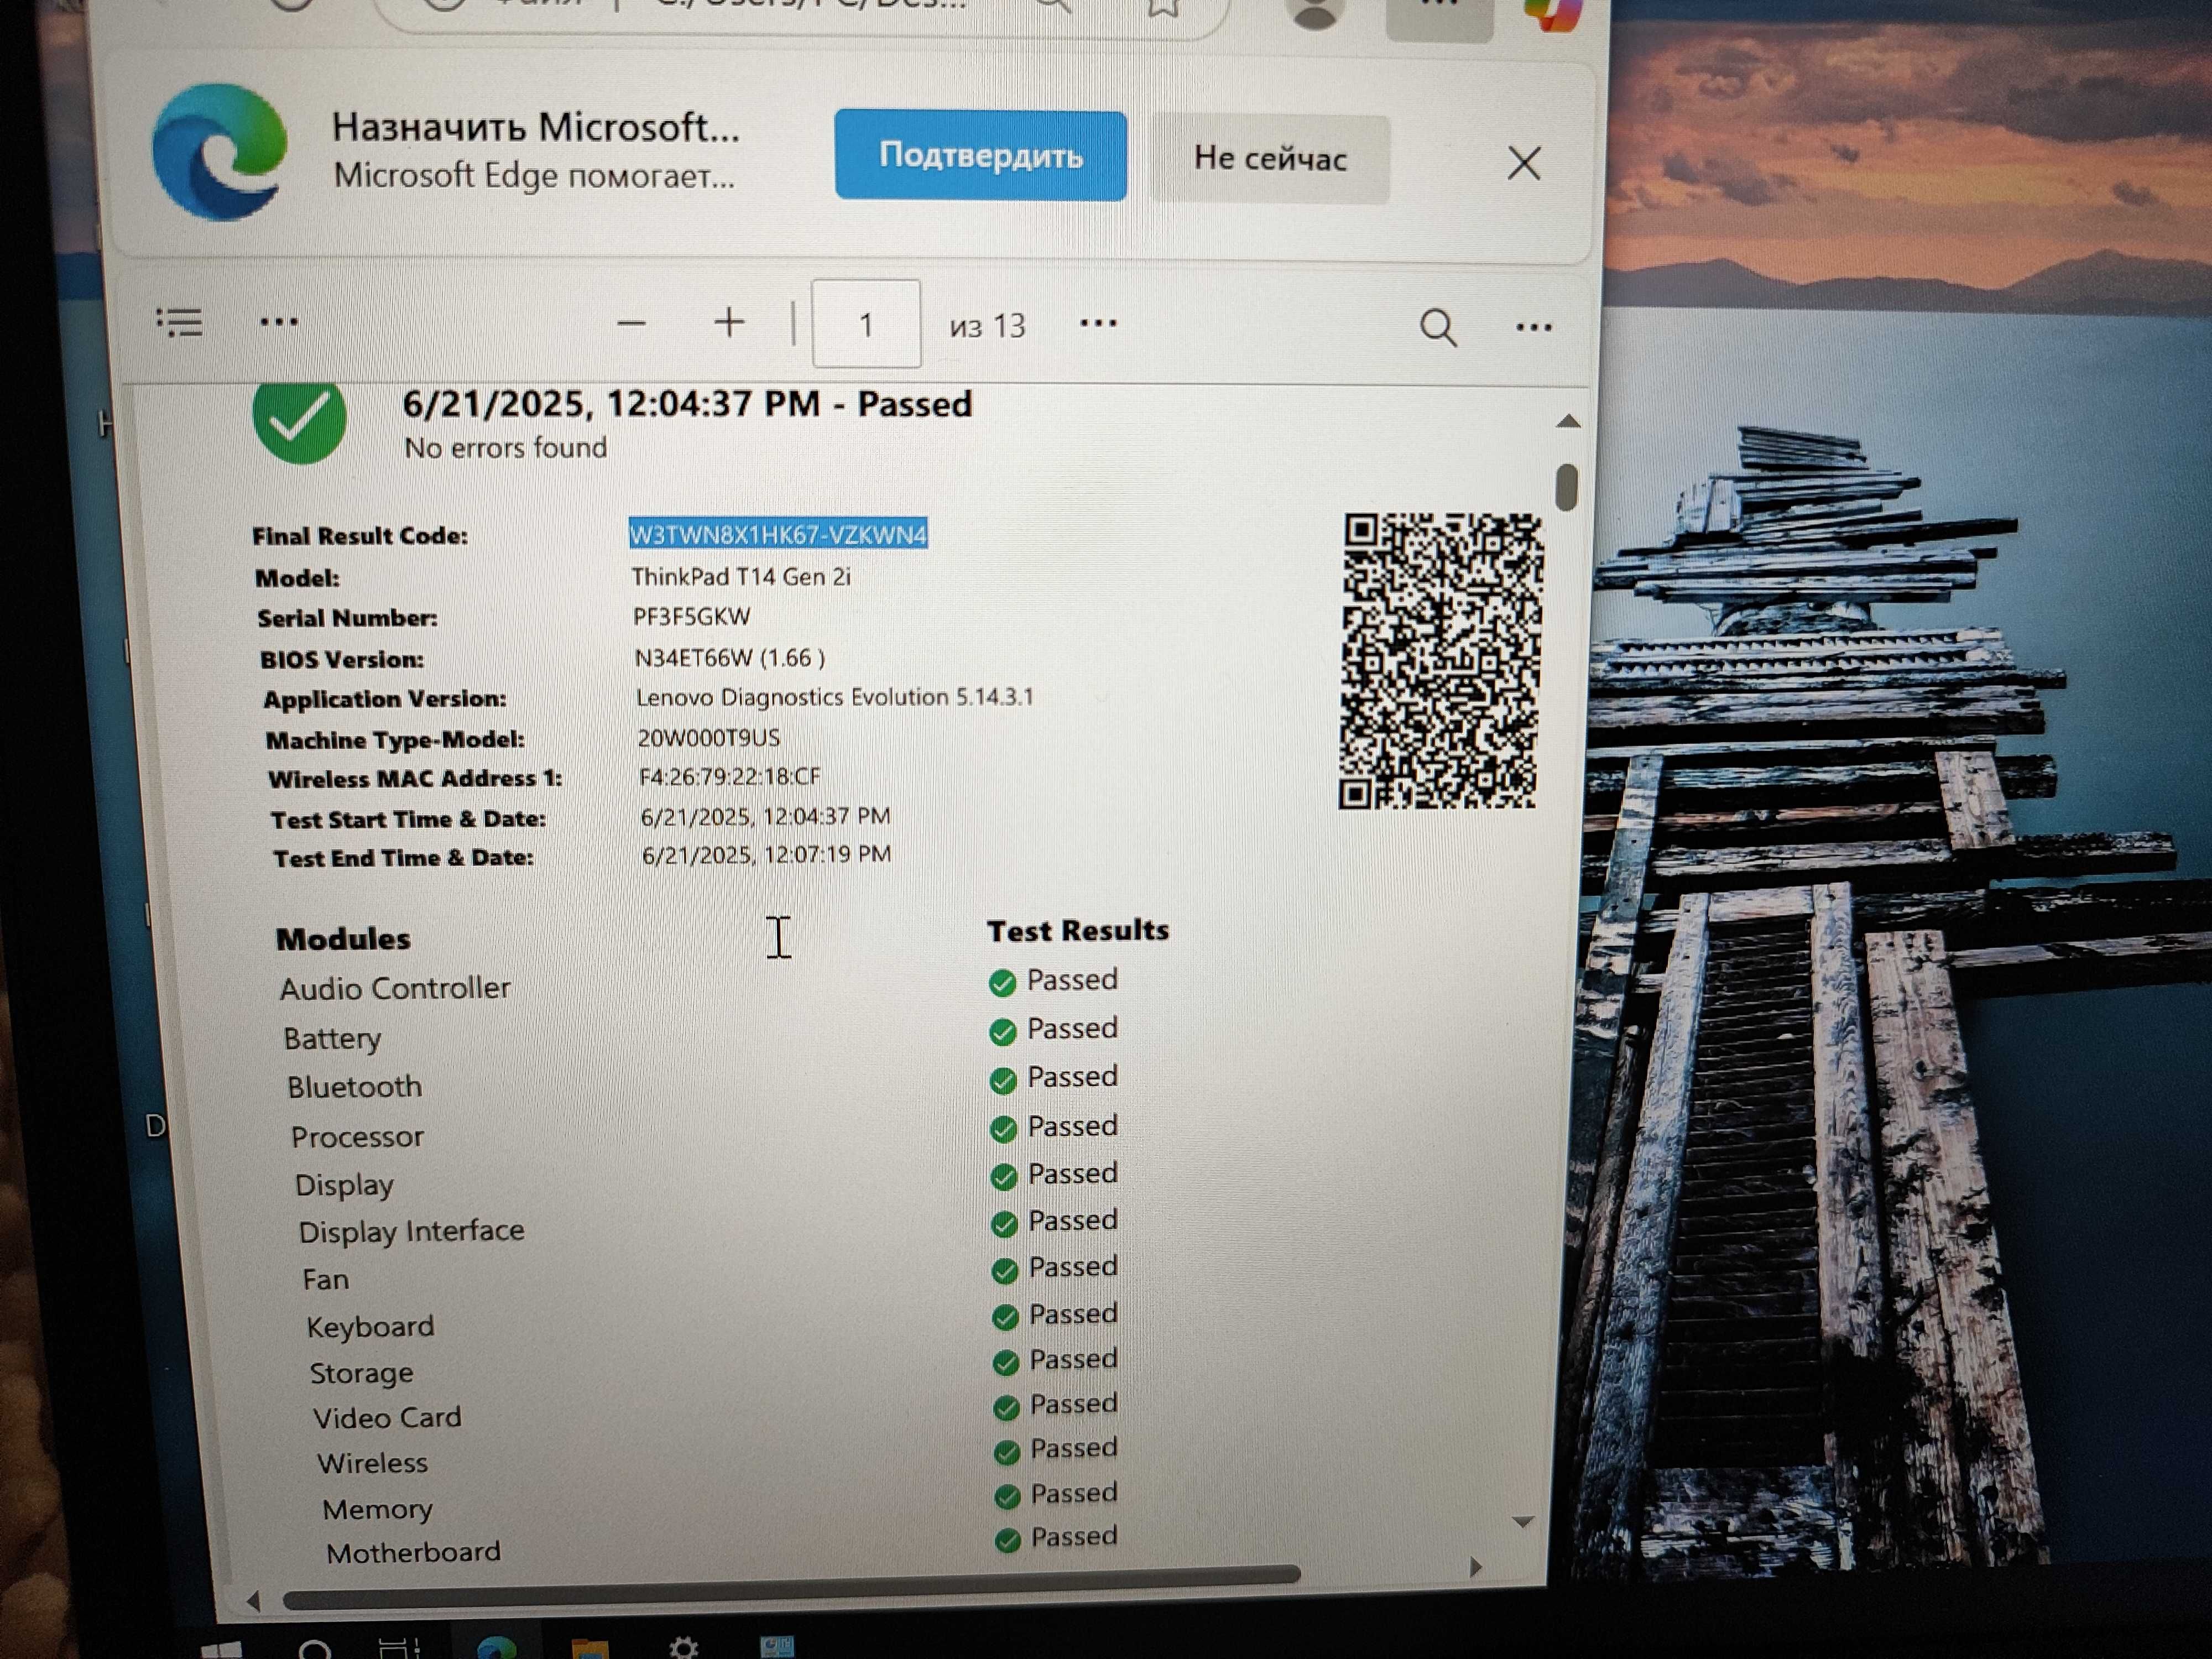Click the Bluetooth module row
The width and height of the screenshot is (2212, 1659).
(354, 1087)
